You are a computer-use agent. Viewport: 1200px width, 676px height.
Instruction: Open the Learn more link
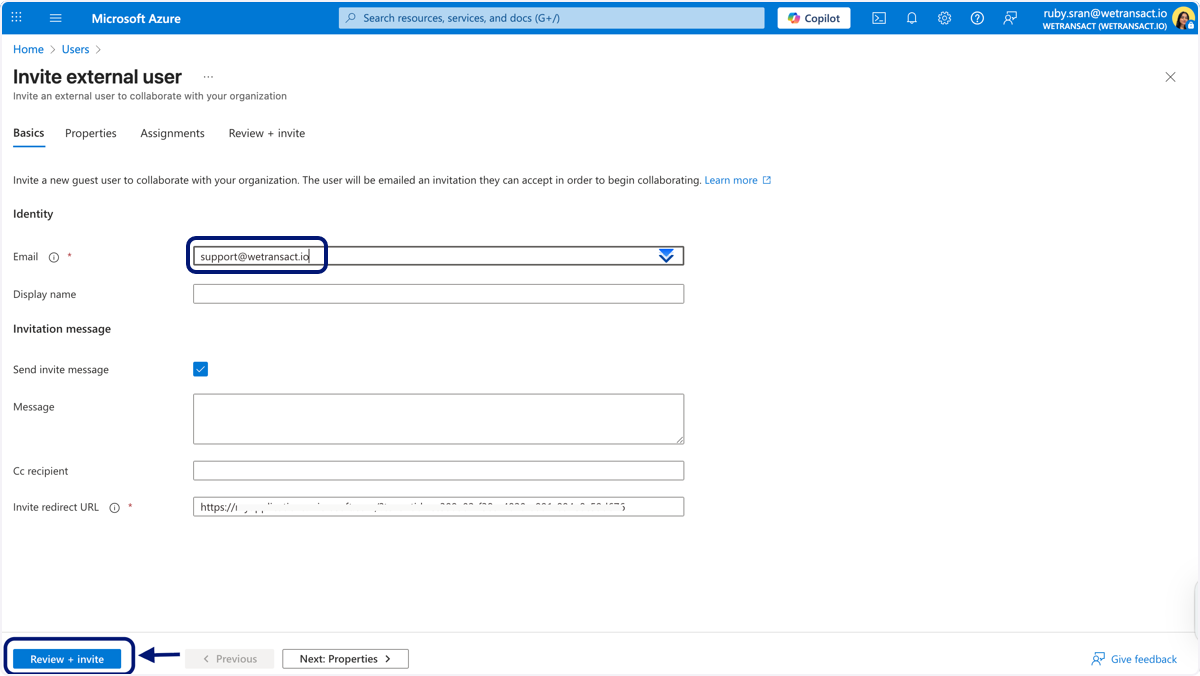(731, 180)
